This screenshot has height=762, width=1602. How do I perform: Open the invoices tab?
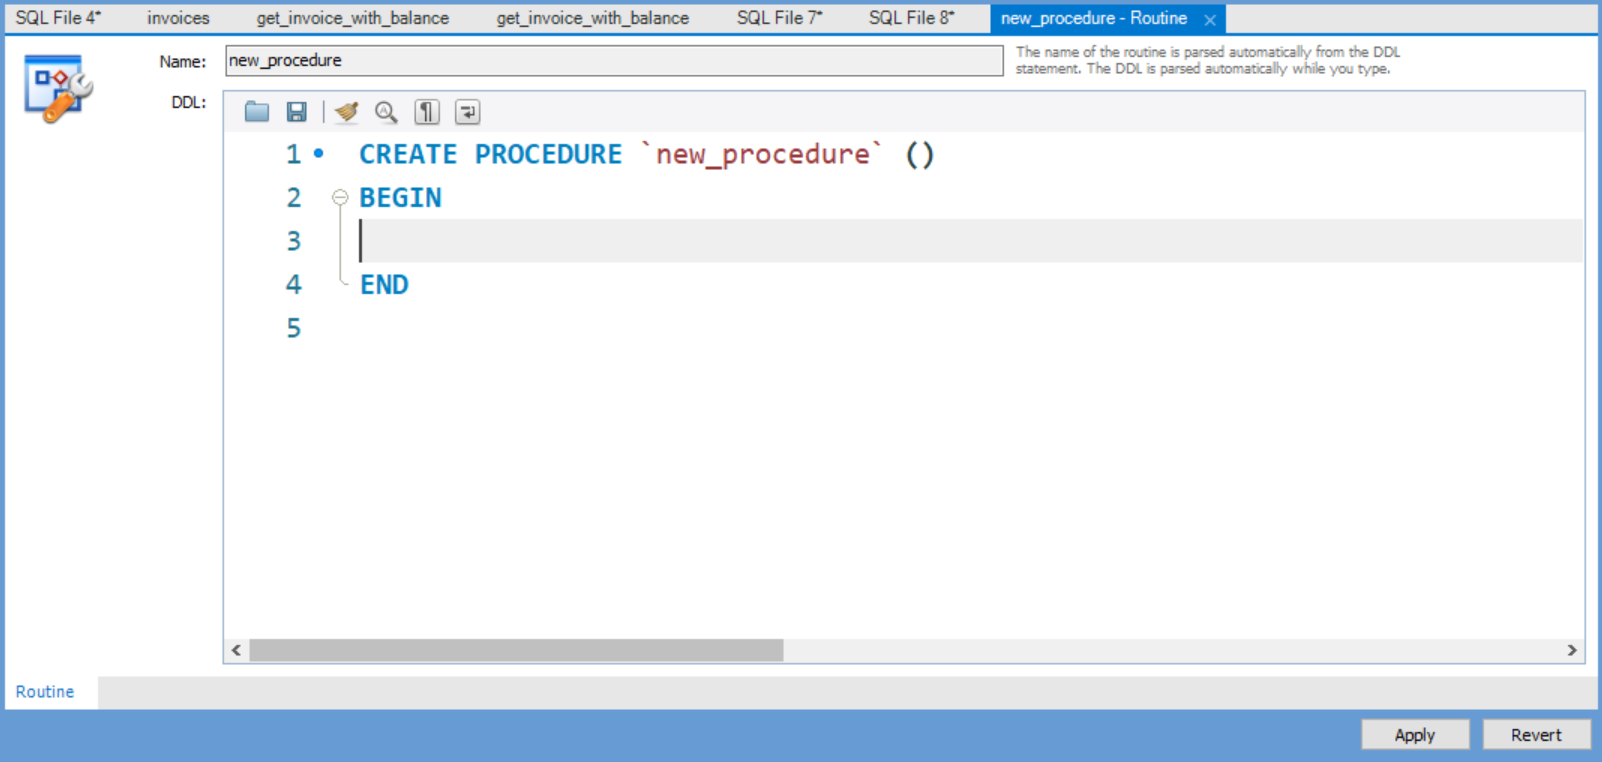[x=178, y=18]
